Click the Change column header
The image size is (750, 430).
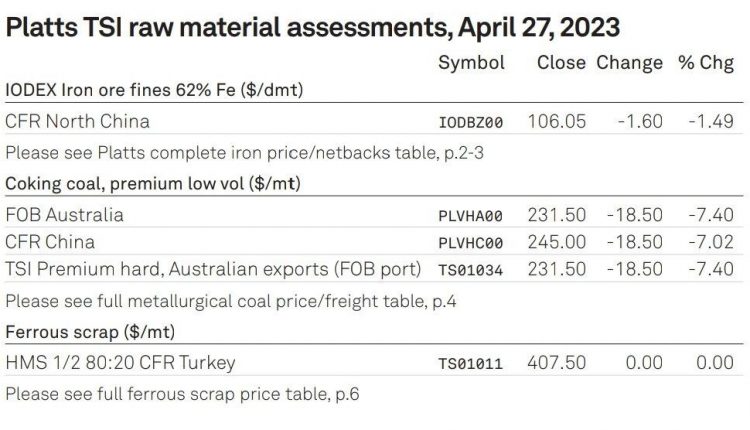click(629, 63)
